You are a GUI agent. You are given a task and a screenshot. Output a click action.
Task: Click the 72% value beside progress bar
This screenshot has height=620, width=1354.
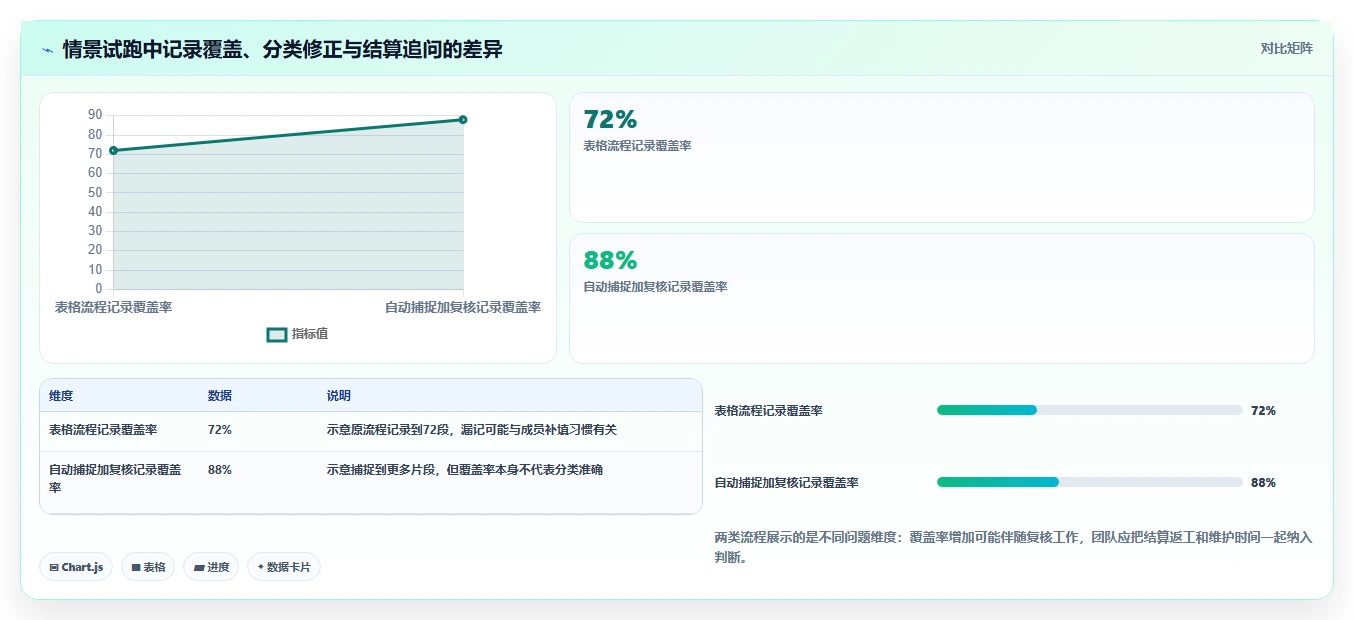1263,411
